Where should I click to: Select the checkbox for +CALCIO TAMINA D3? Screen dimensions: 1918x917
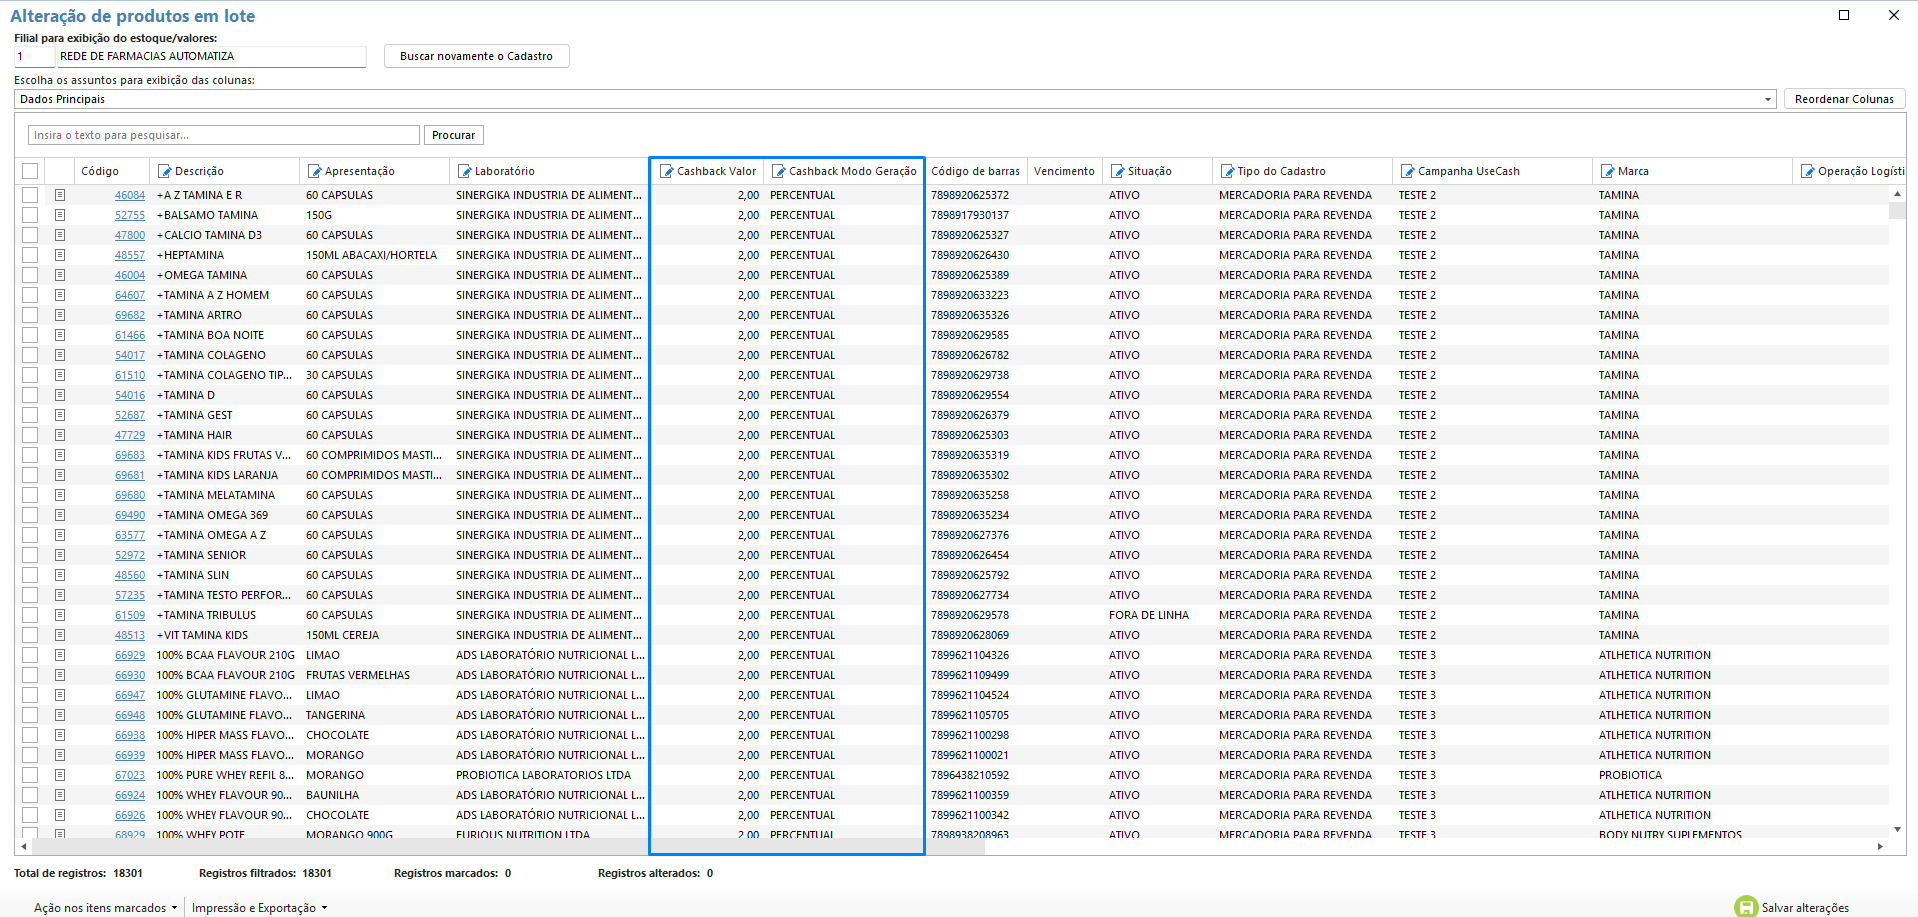click(30, 235)
